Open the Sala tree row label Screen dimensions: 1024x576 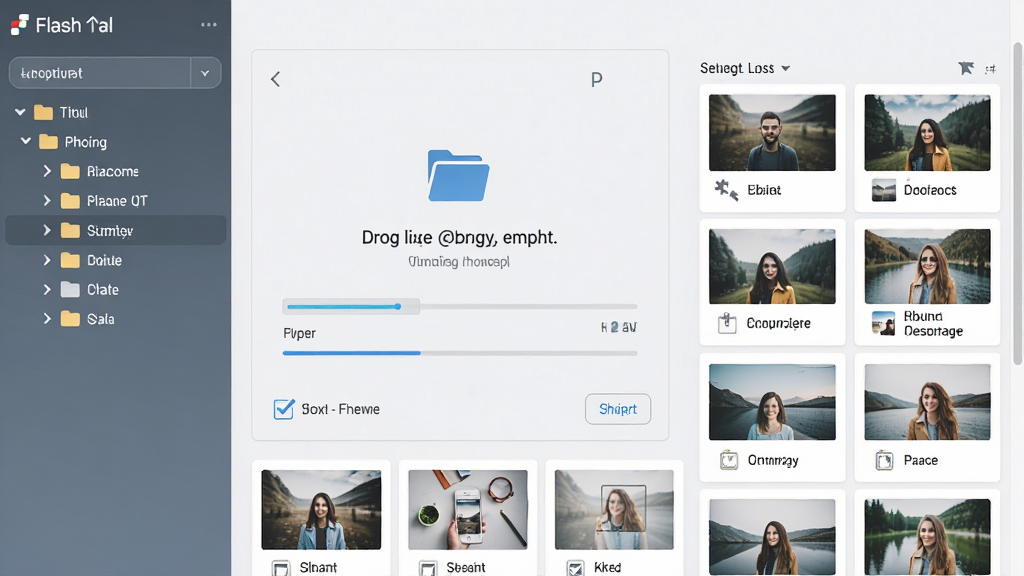[x=101, y=319]
